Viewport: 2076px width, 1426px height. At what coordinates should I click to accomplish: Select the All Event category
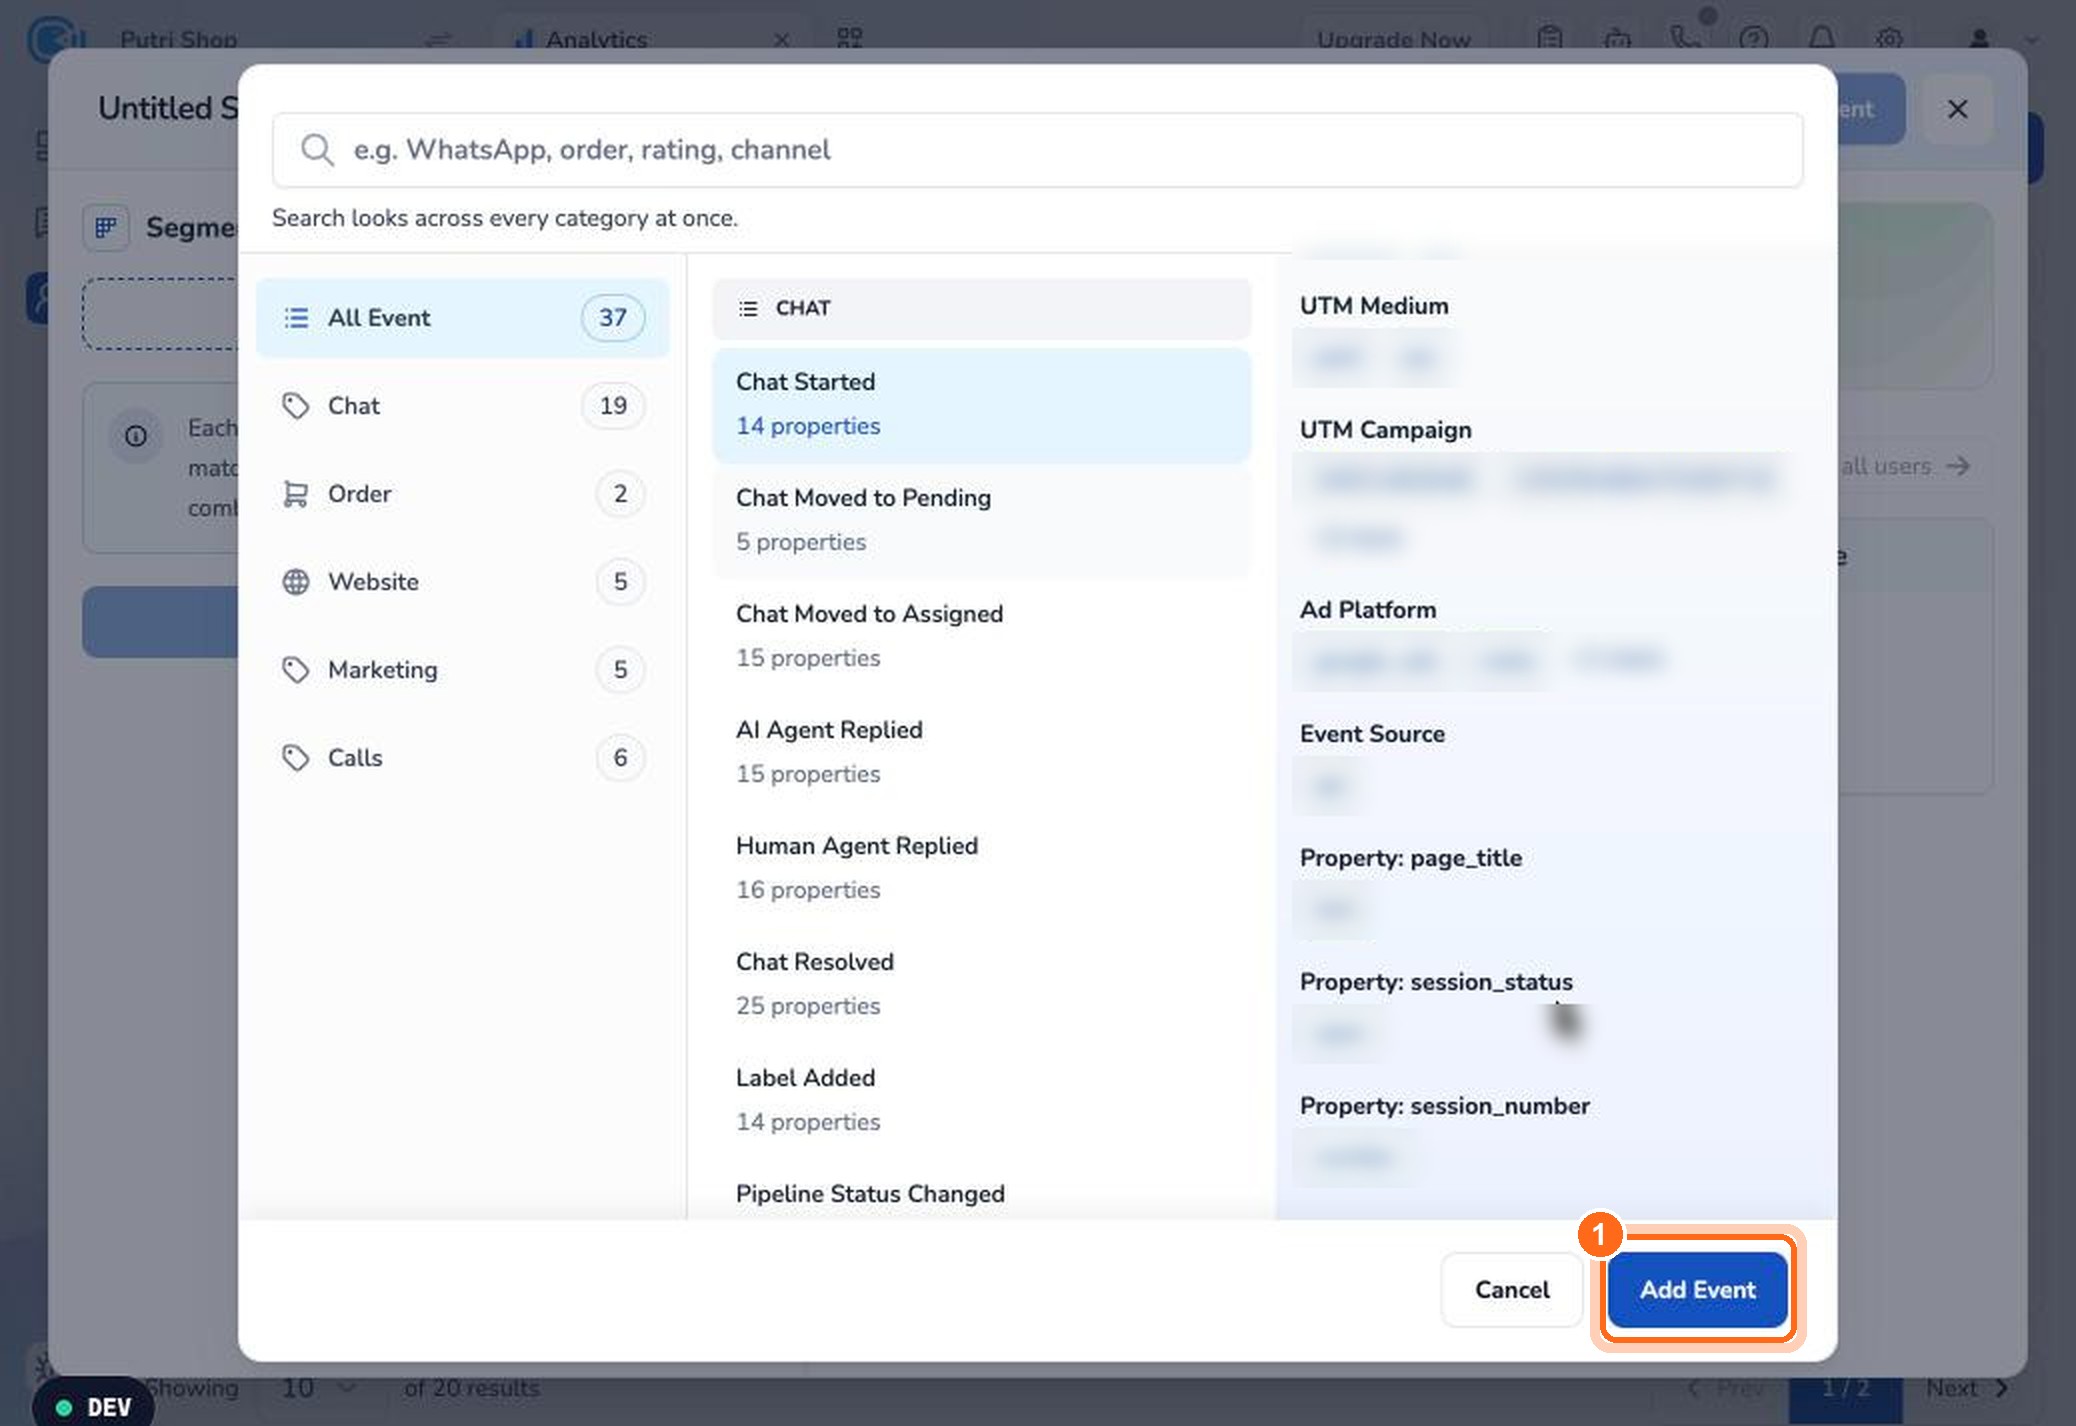click(462, 318)
